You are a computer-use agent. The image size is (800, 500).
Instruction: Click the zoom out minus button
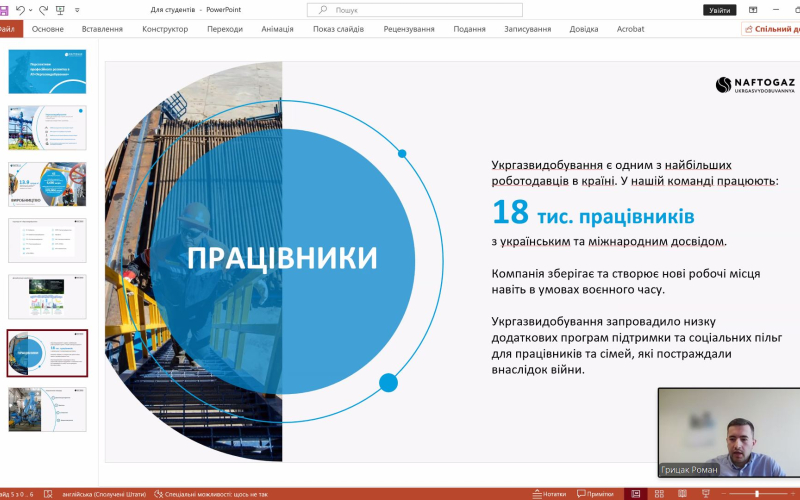pos(724,494)
